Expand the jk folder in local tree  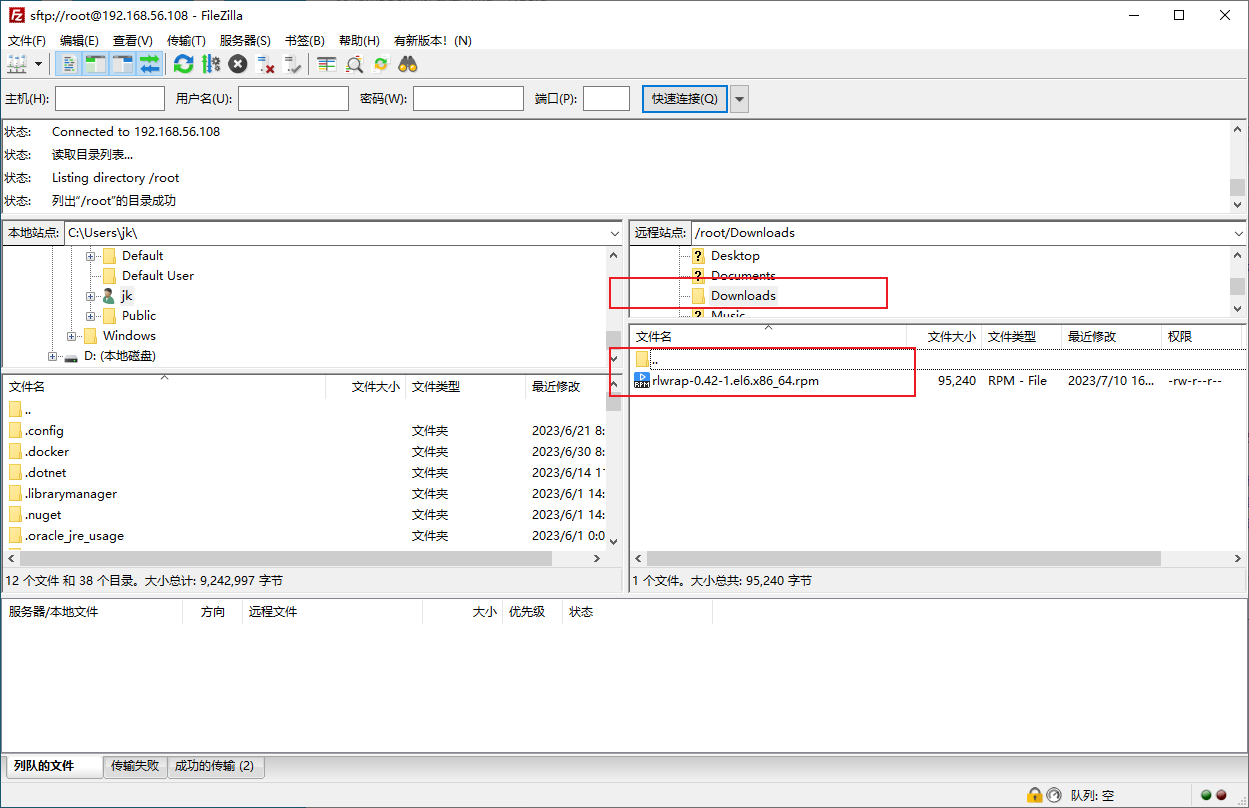coord(91,296)
